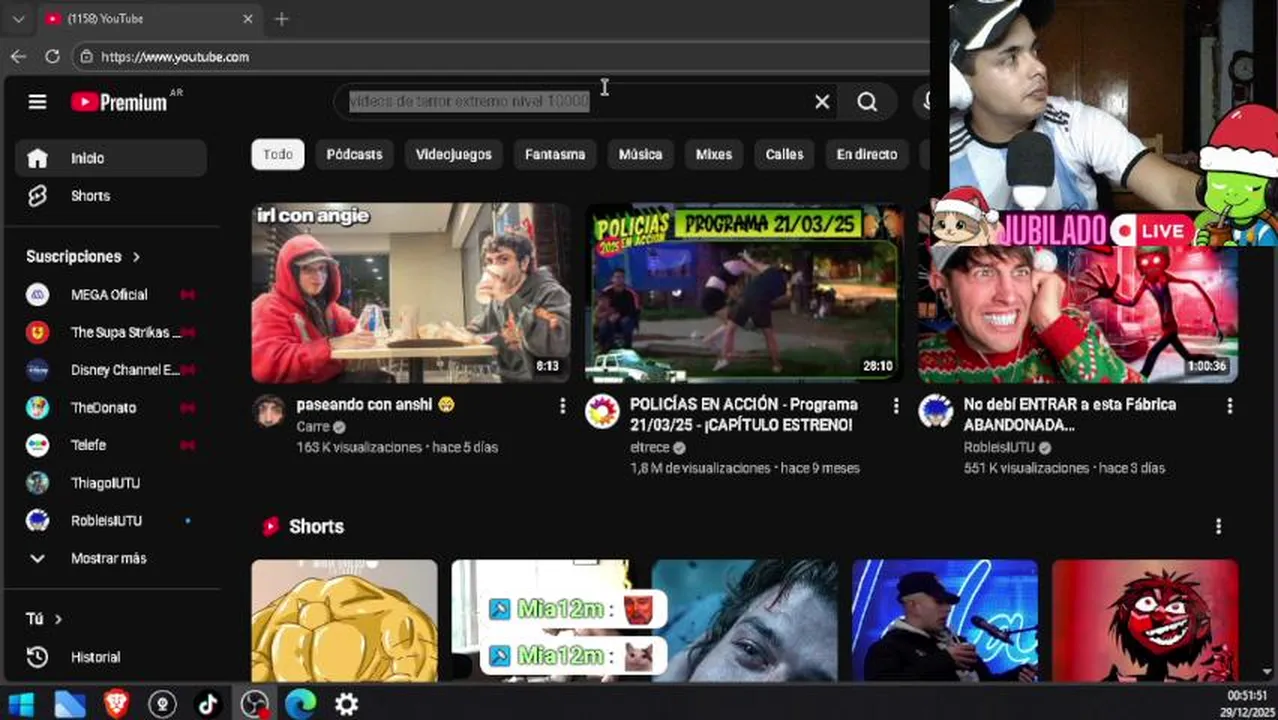Open the Mia12m chat Short
The height and width of the screenshot is (720, 1278).
tap(544, 620)
